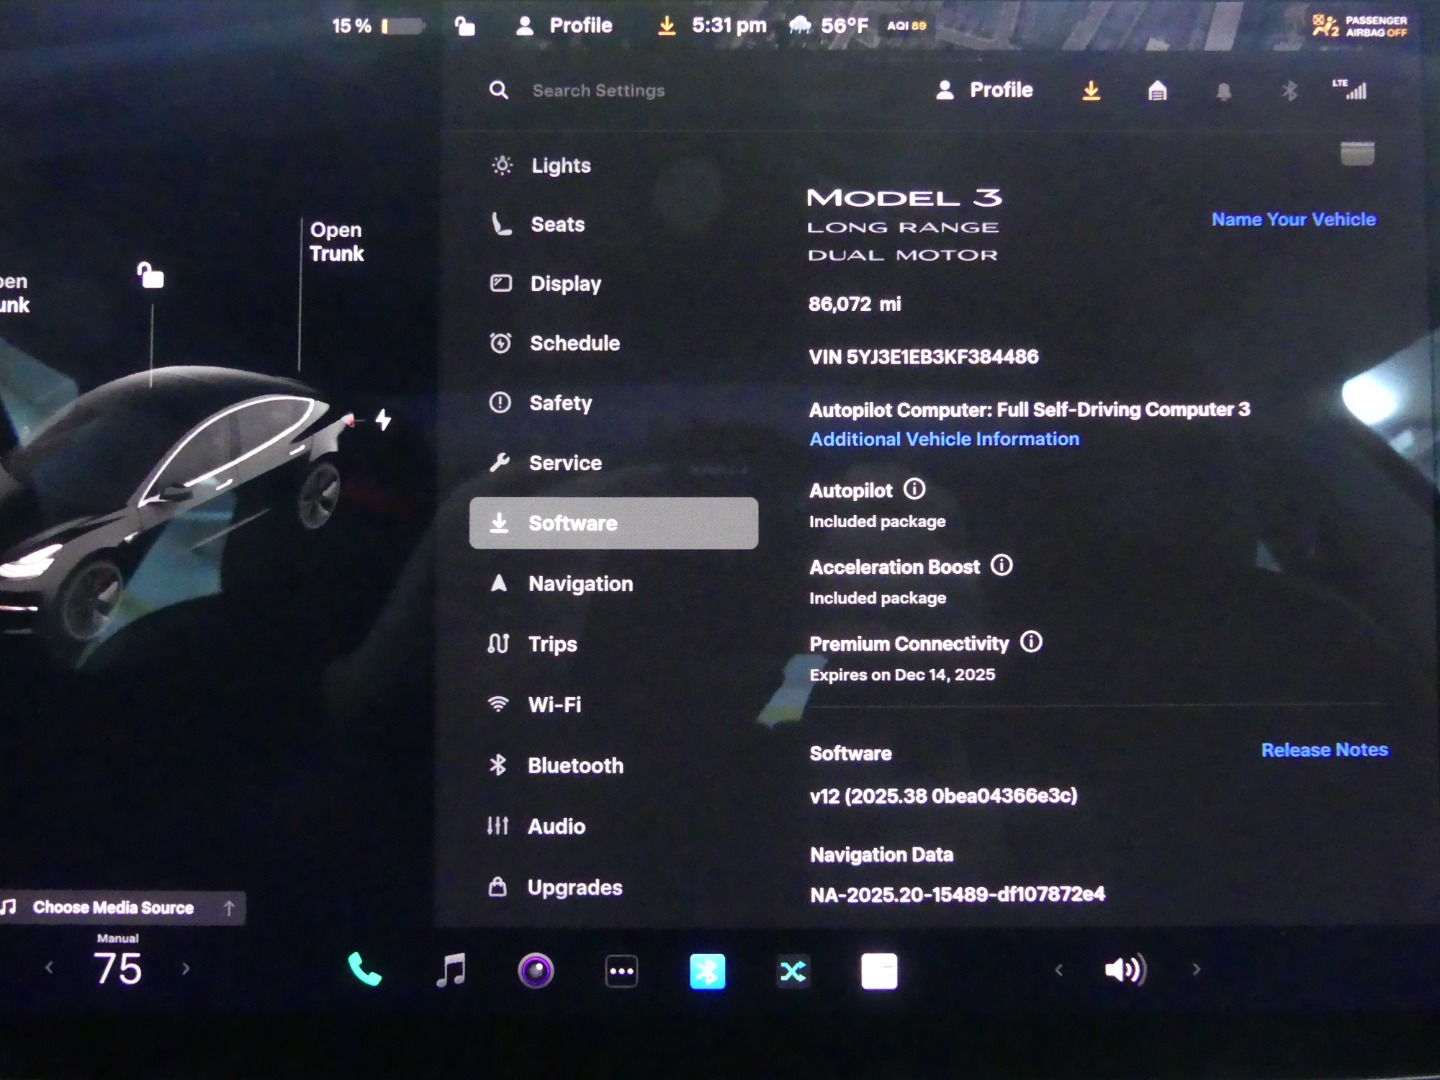Screen dimensions: 1440x1080
Task: Tap the volume speaker icon
Action: pyautogui.click(x=1124, y=969)
